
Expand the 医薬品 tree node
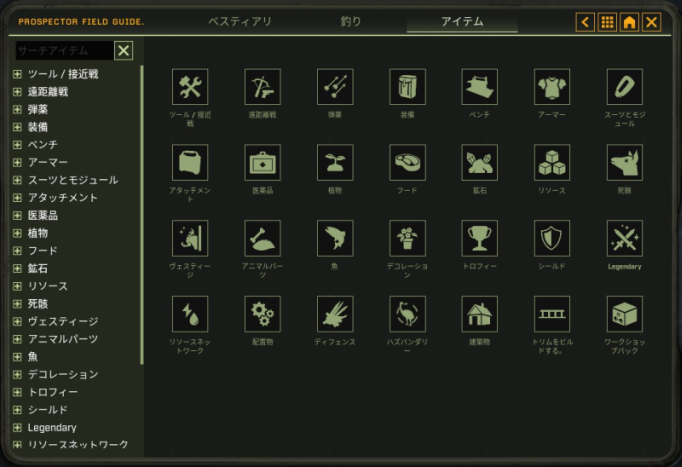coord(17,216)
